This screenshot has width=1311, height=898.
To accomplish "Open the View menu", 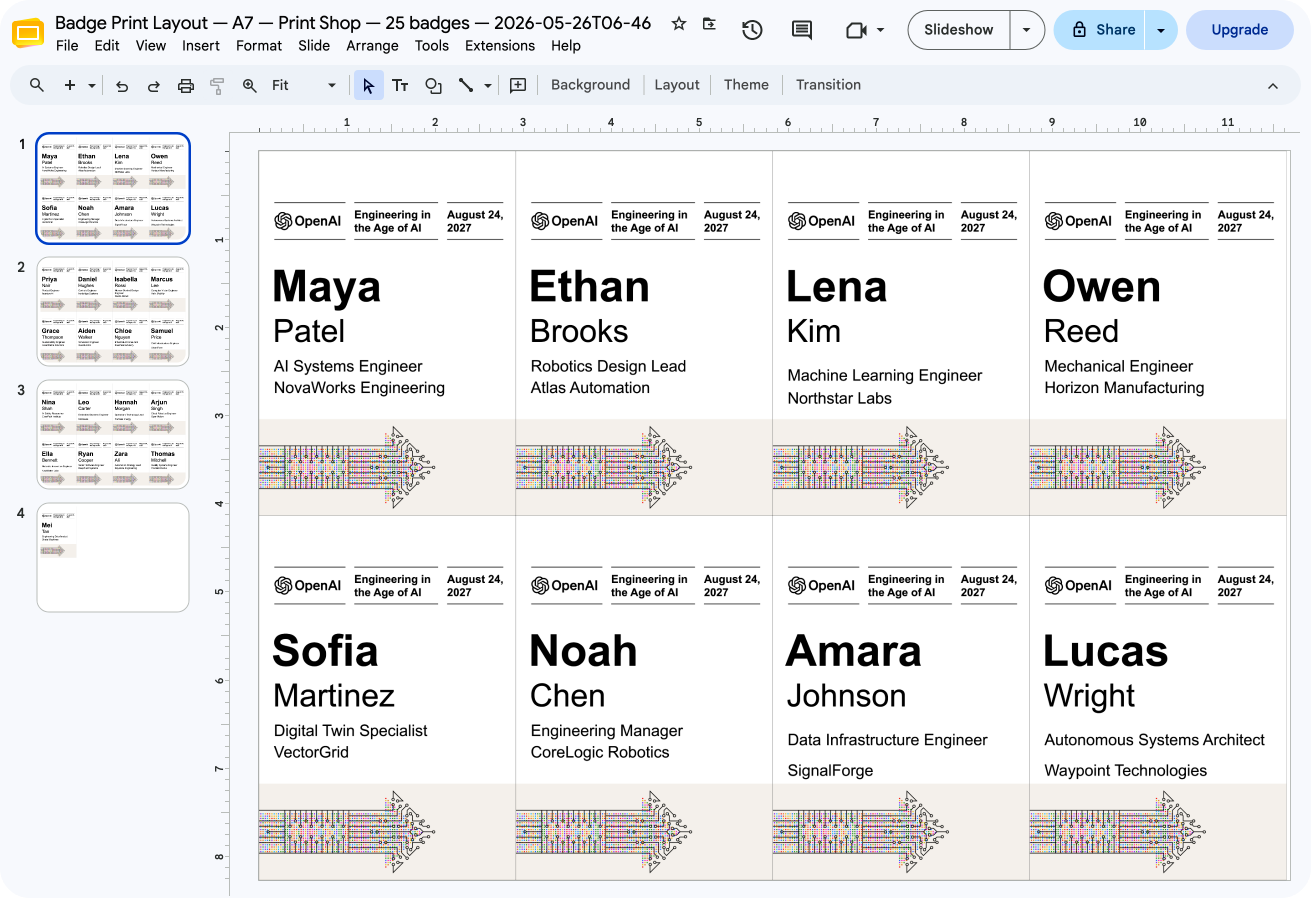I will [x=151, y=45].
